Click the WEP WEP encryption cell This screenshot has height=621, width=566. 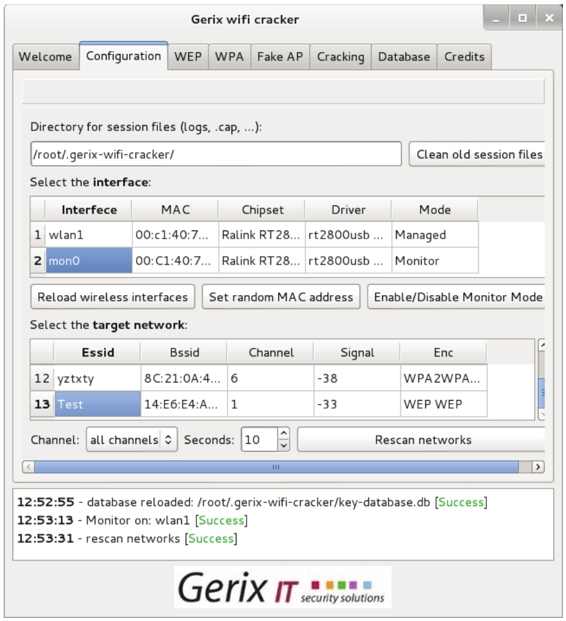click(444, 404)
